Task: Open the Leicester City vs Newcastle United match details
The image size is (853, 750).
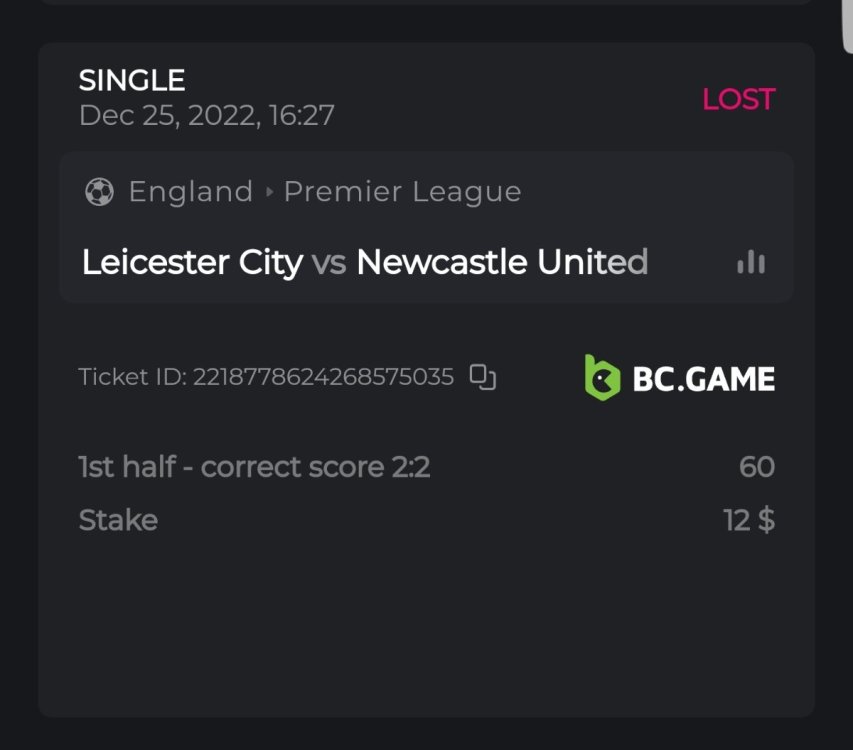Action: 365,262
